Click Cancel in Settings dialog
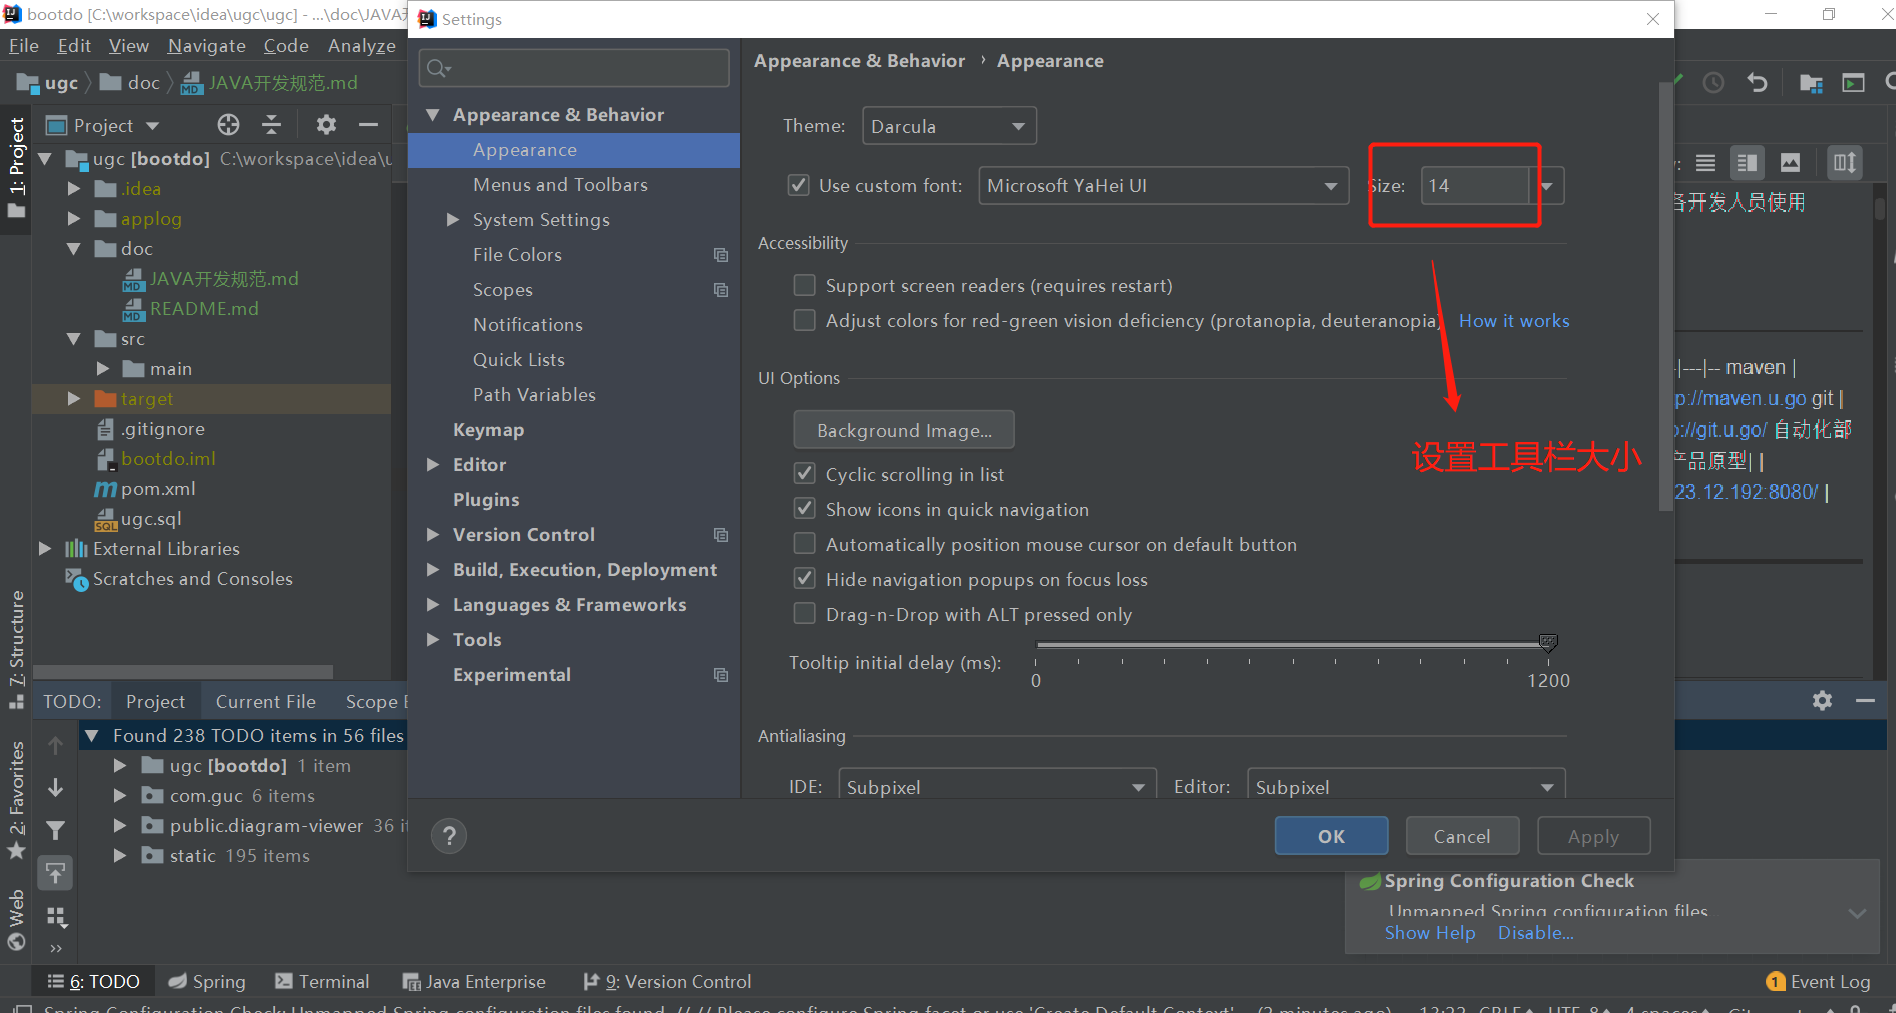 pyautogui.click(x=1462, y=836)
